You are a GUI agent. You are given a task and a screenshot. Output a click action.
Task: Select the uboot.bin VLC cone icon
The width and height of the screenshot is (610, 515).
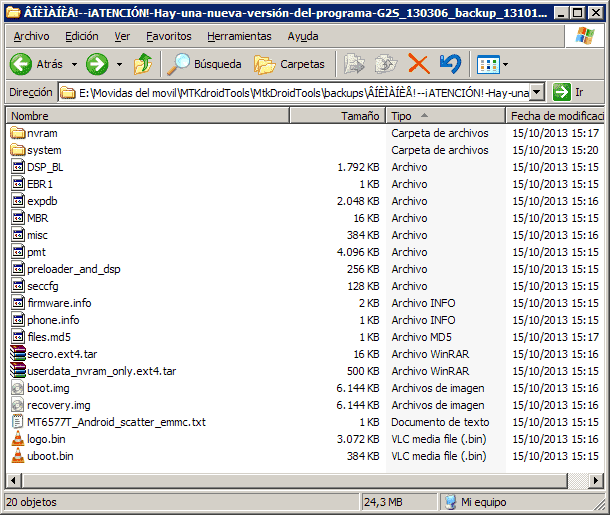pyautogui.click(x=18, y=456)
